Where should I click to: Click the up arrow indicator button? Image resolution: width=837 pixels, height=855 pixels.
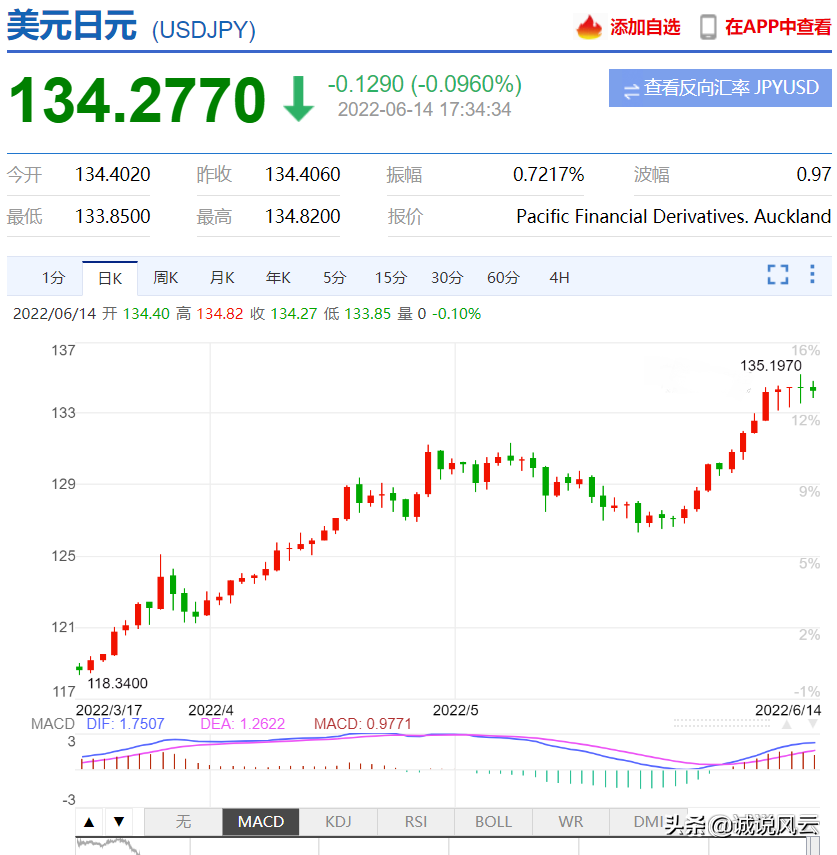[x=89, y=822]
